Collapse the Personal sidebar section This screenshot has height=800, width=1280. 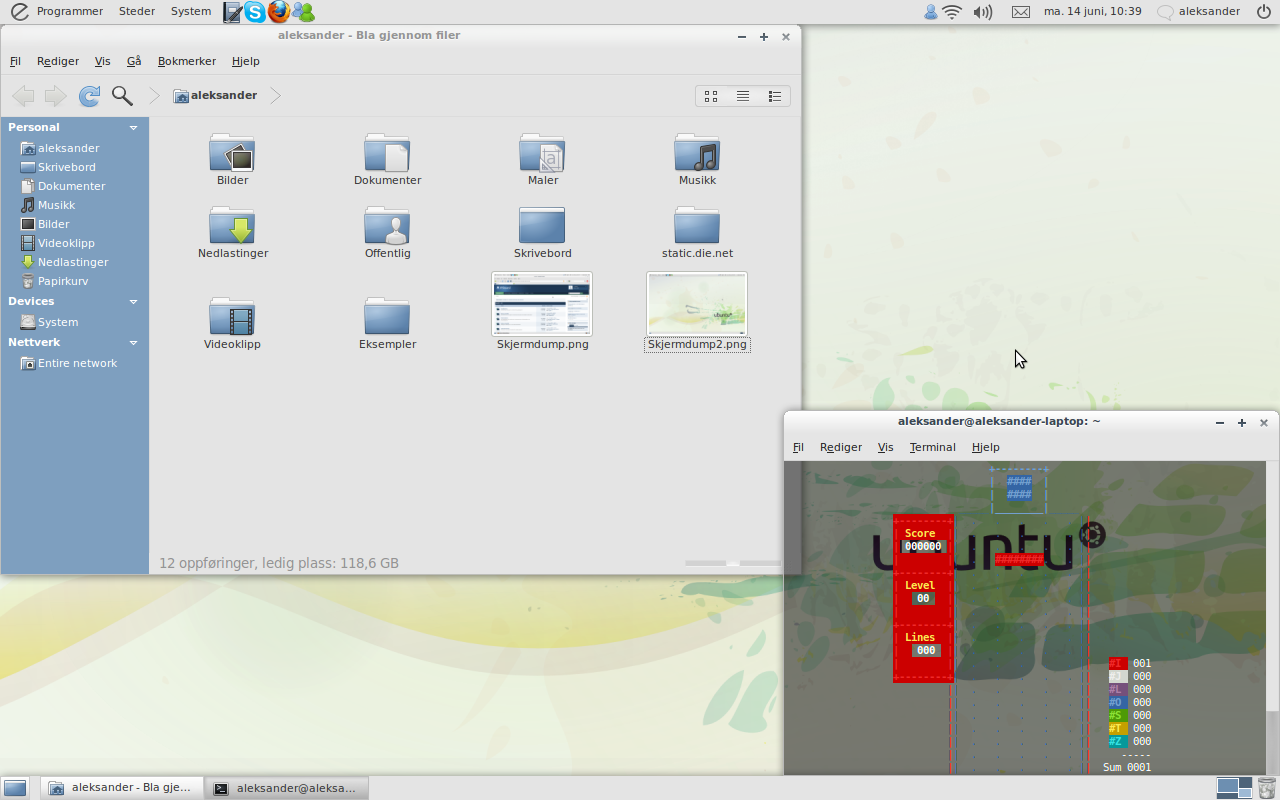pos(133,128)
